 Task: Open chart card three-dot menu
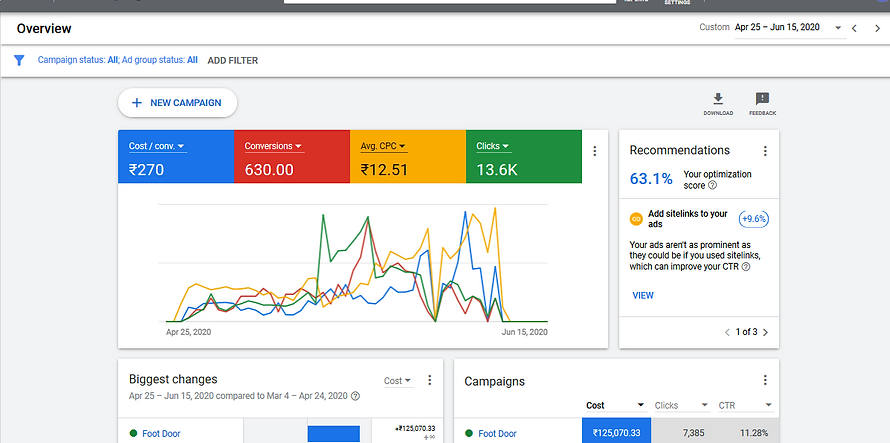pos(595,151)
